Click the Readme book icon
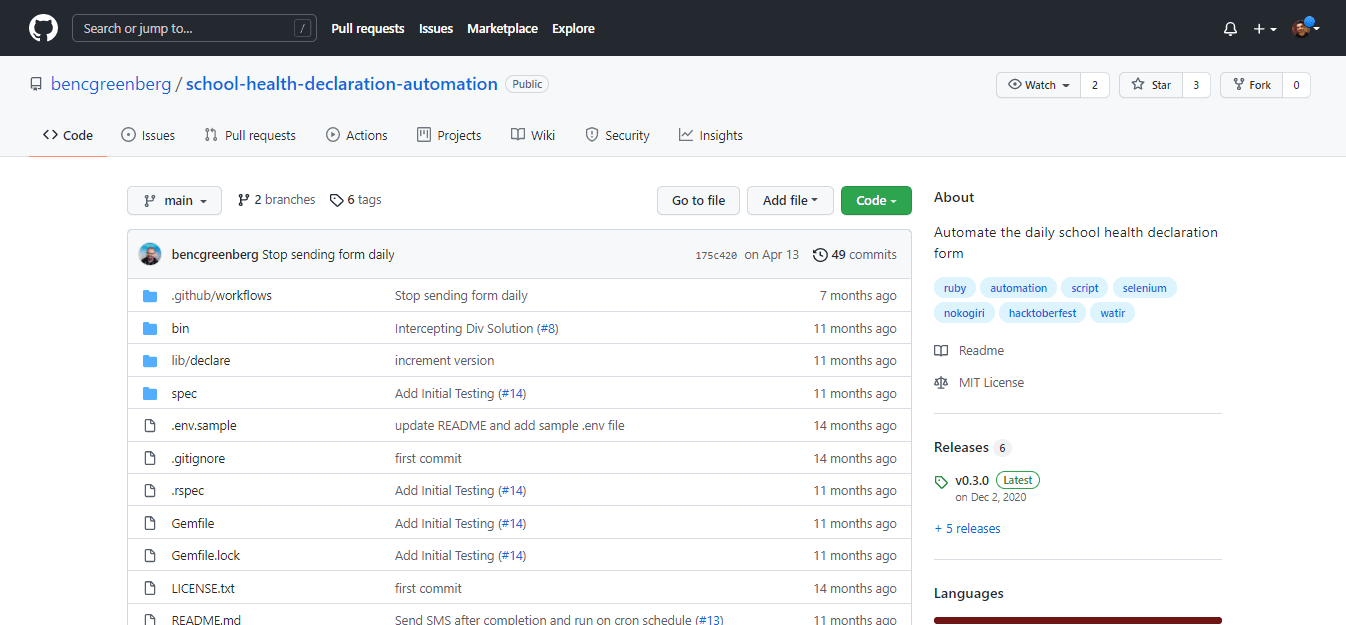1346x625 pixels. coord(941,351)
